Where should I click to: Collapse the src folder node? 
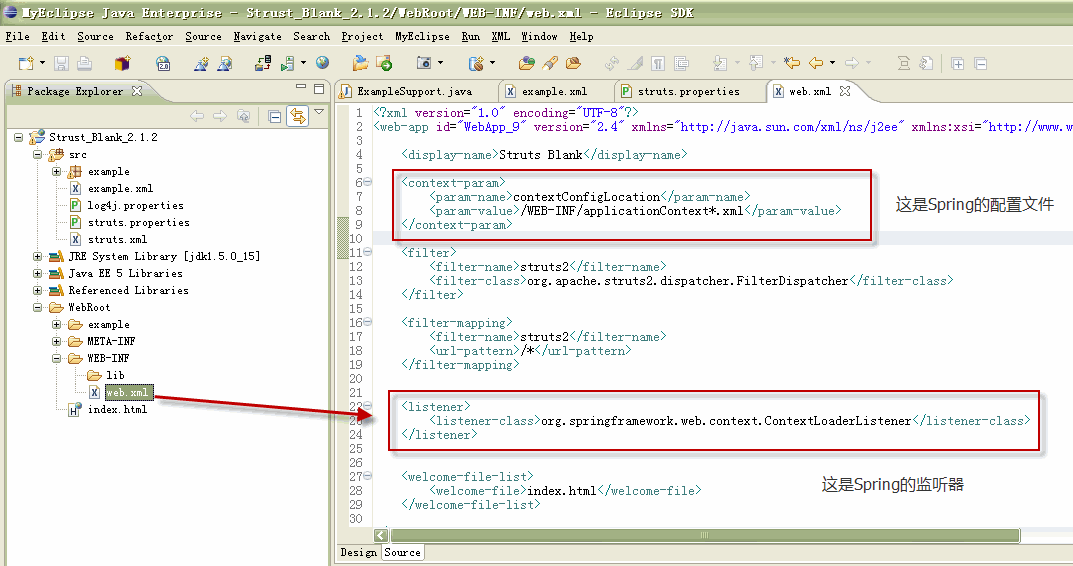coord(38,155)
